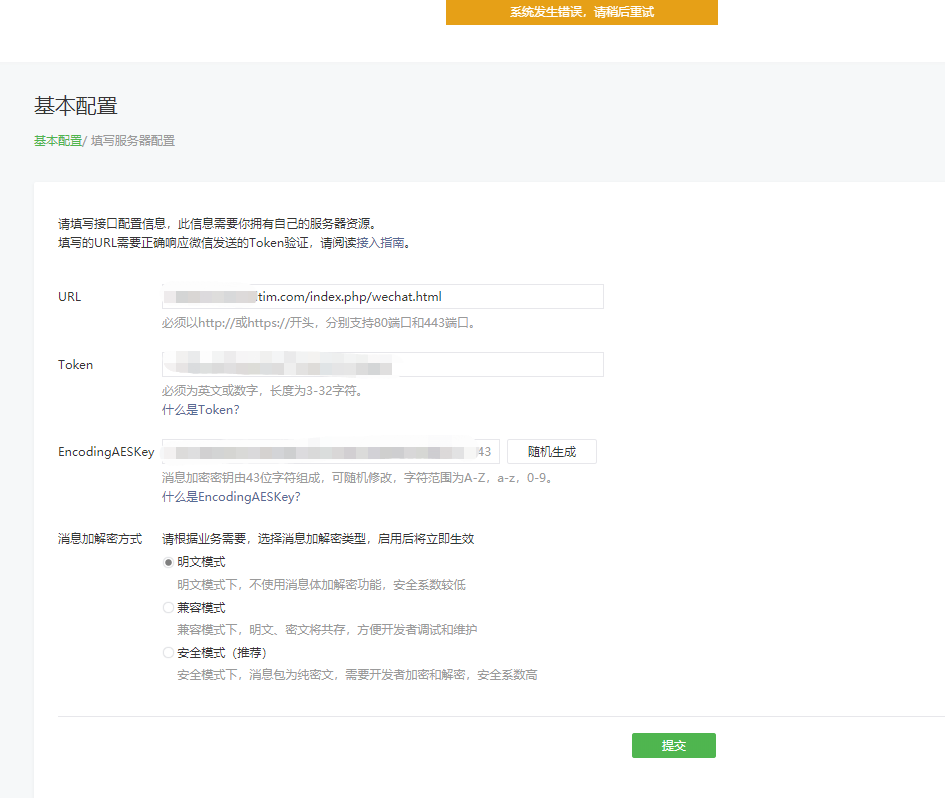Image resolution: width=945 pixels, height=798 pixels.
Task: Click the URL hint about 80 and 443 ports
Action: (x=319, y=323)
